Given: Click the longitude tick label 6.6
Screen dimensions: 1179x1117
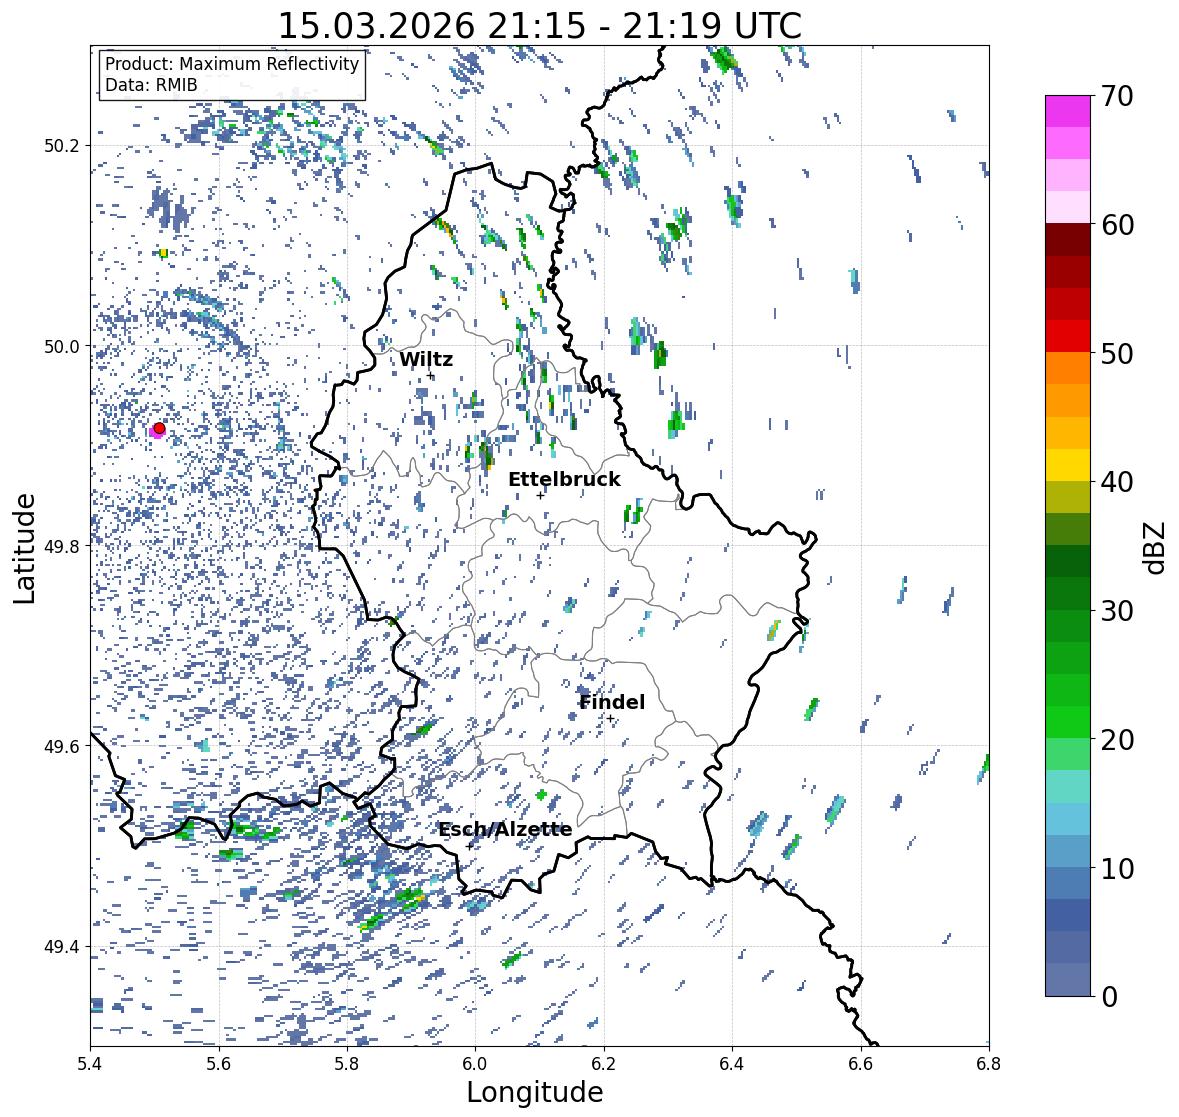Looking at the screenshot, I should pyautogui.click(x=860, y=1064).
